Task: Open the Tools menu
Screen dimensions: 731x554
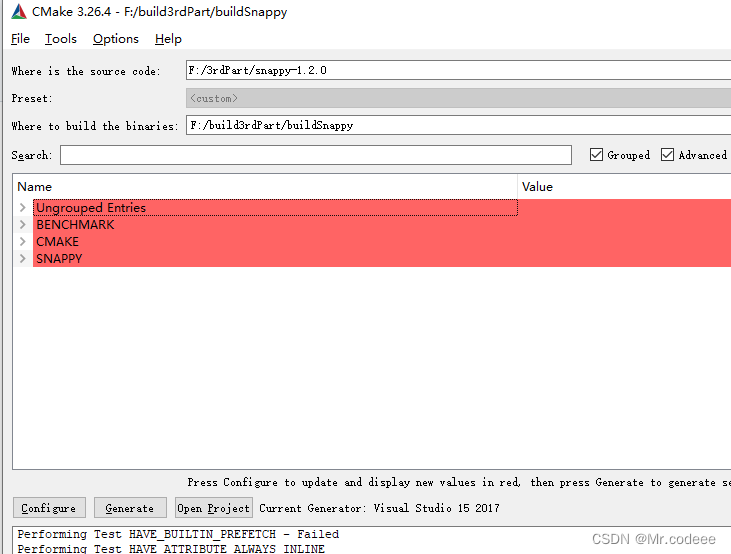Action: pyautogui.click(x=61, y=39)
